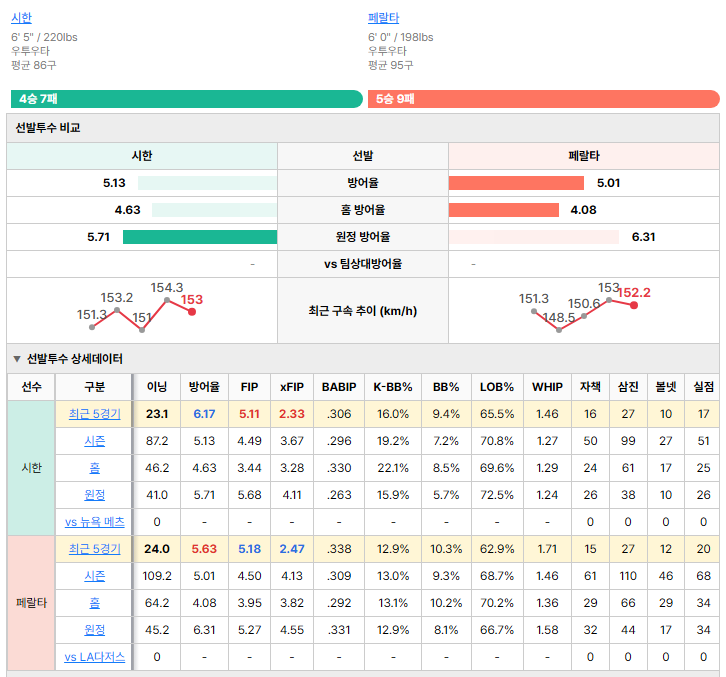Click the vs 팀상대방어율 label
This screenshot has height=677, width=726.
363,264
